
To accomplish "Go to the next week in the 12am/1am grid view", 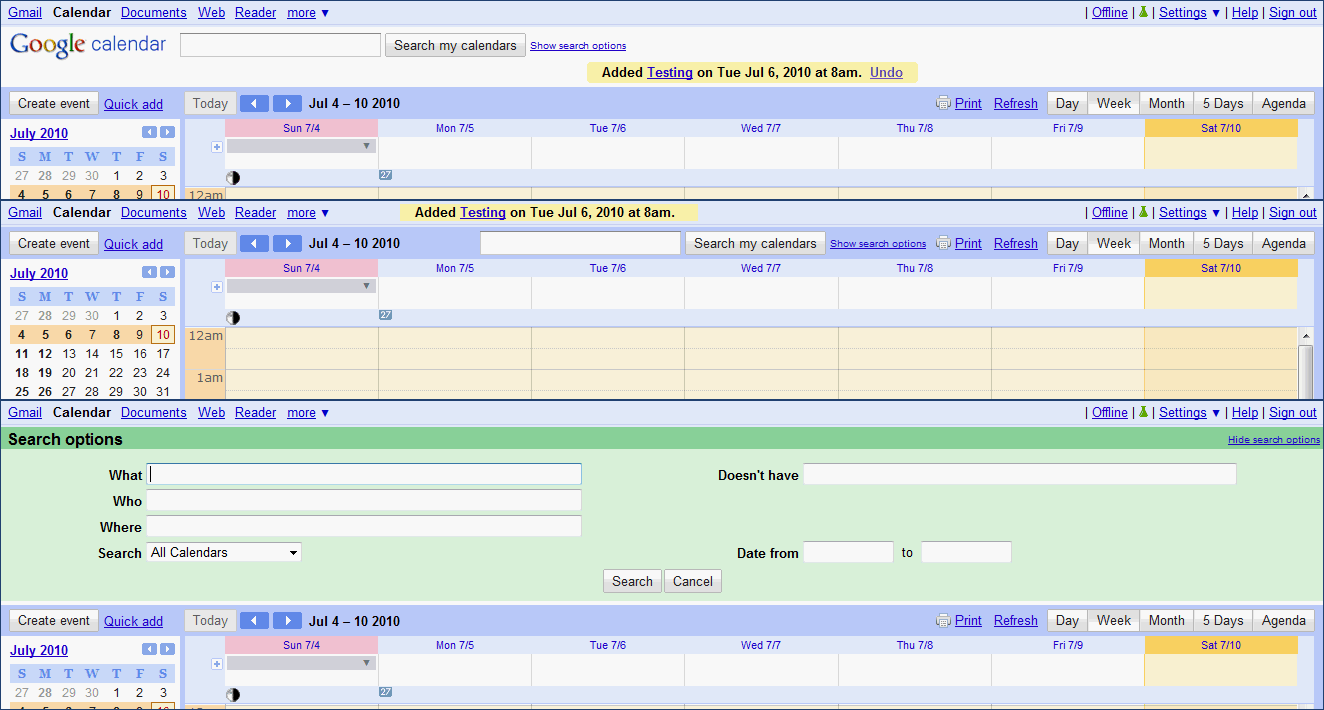I will click(x=287, y=243).
